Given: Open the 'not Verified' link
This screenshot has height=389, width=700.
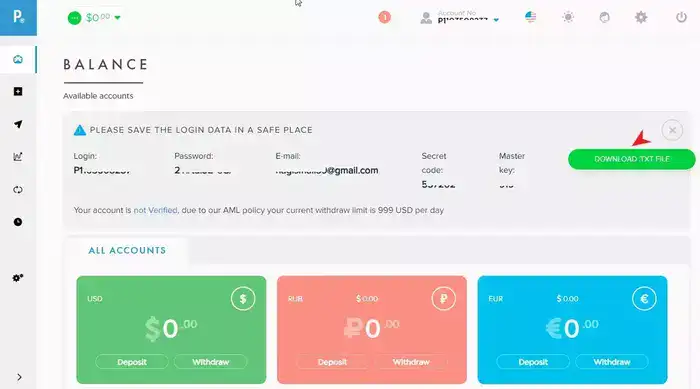Looking at the screenshot, I should [155, 210].
